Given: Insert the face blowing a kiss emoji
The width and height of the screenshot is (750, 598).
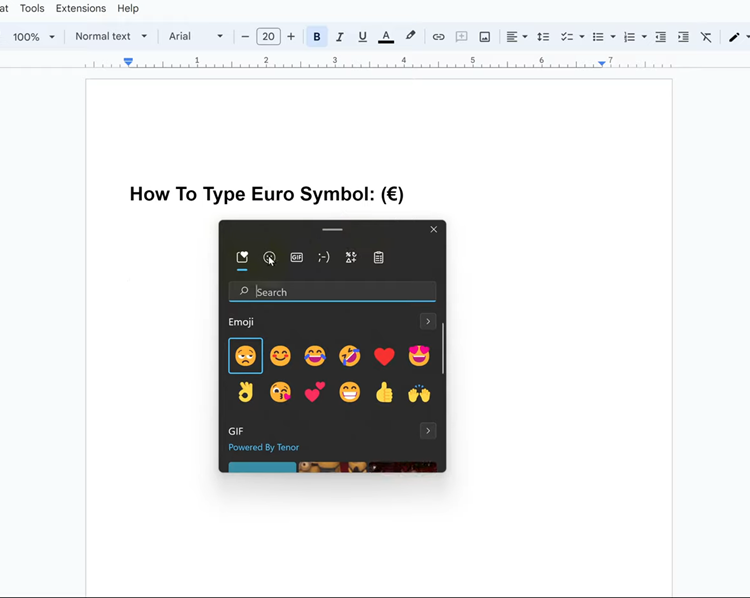Looking at the screenshot, I should pos(280,393).
